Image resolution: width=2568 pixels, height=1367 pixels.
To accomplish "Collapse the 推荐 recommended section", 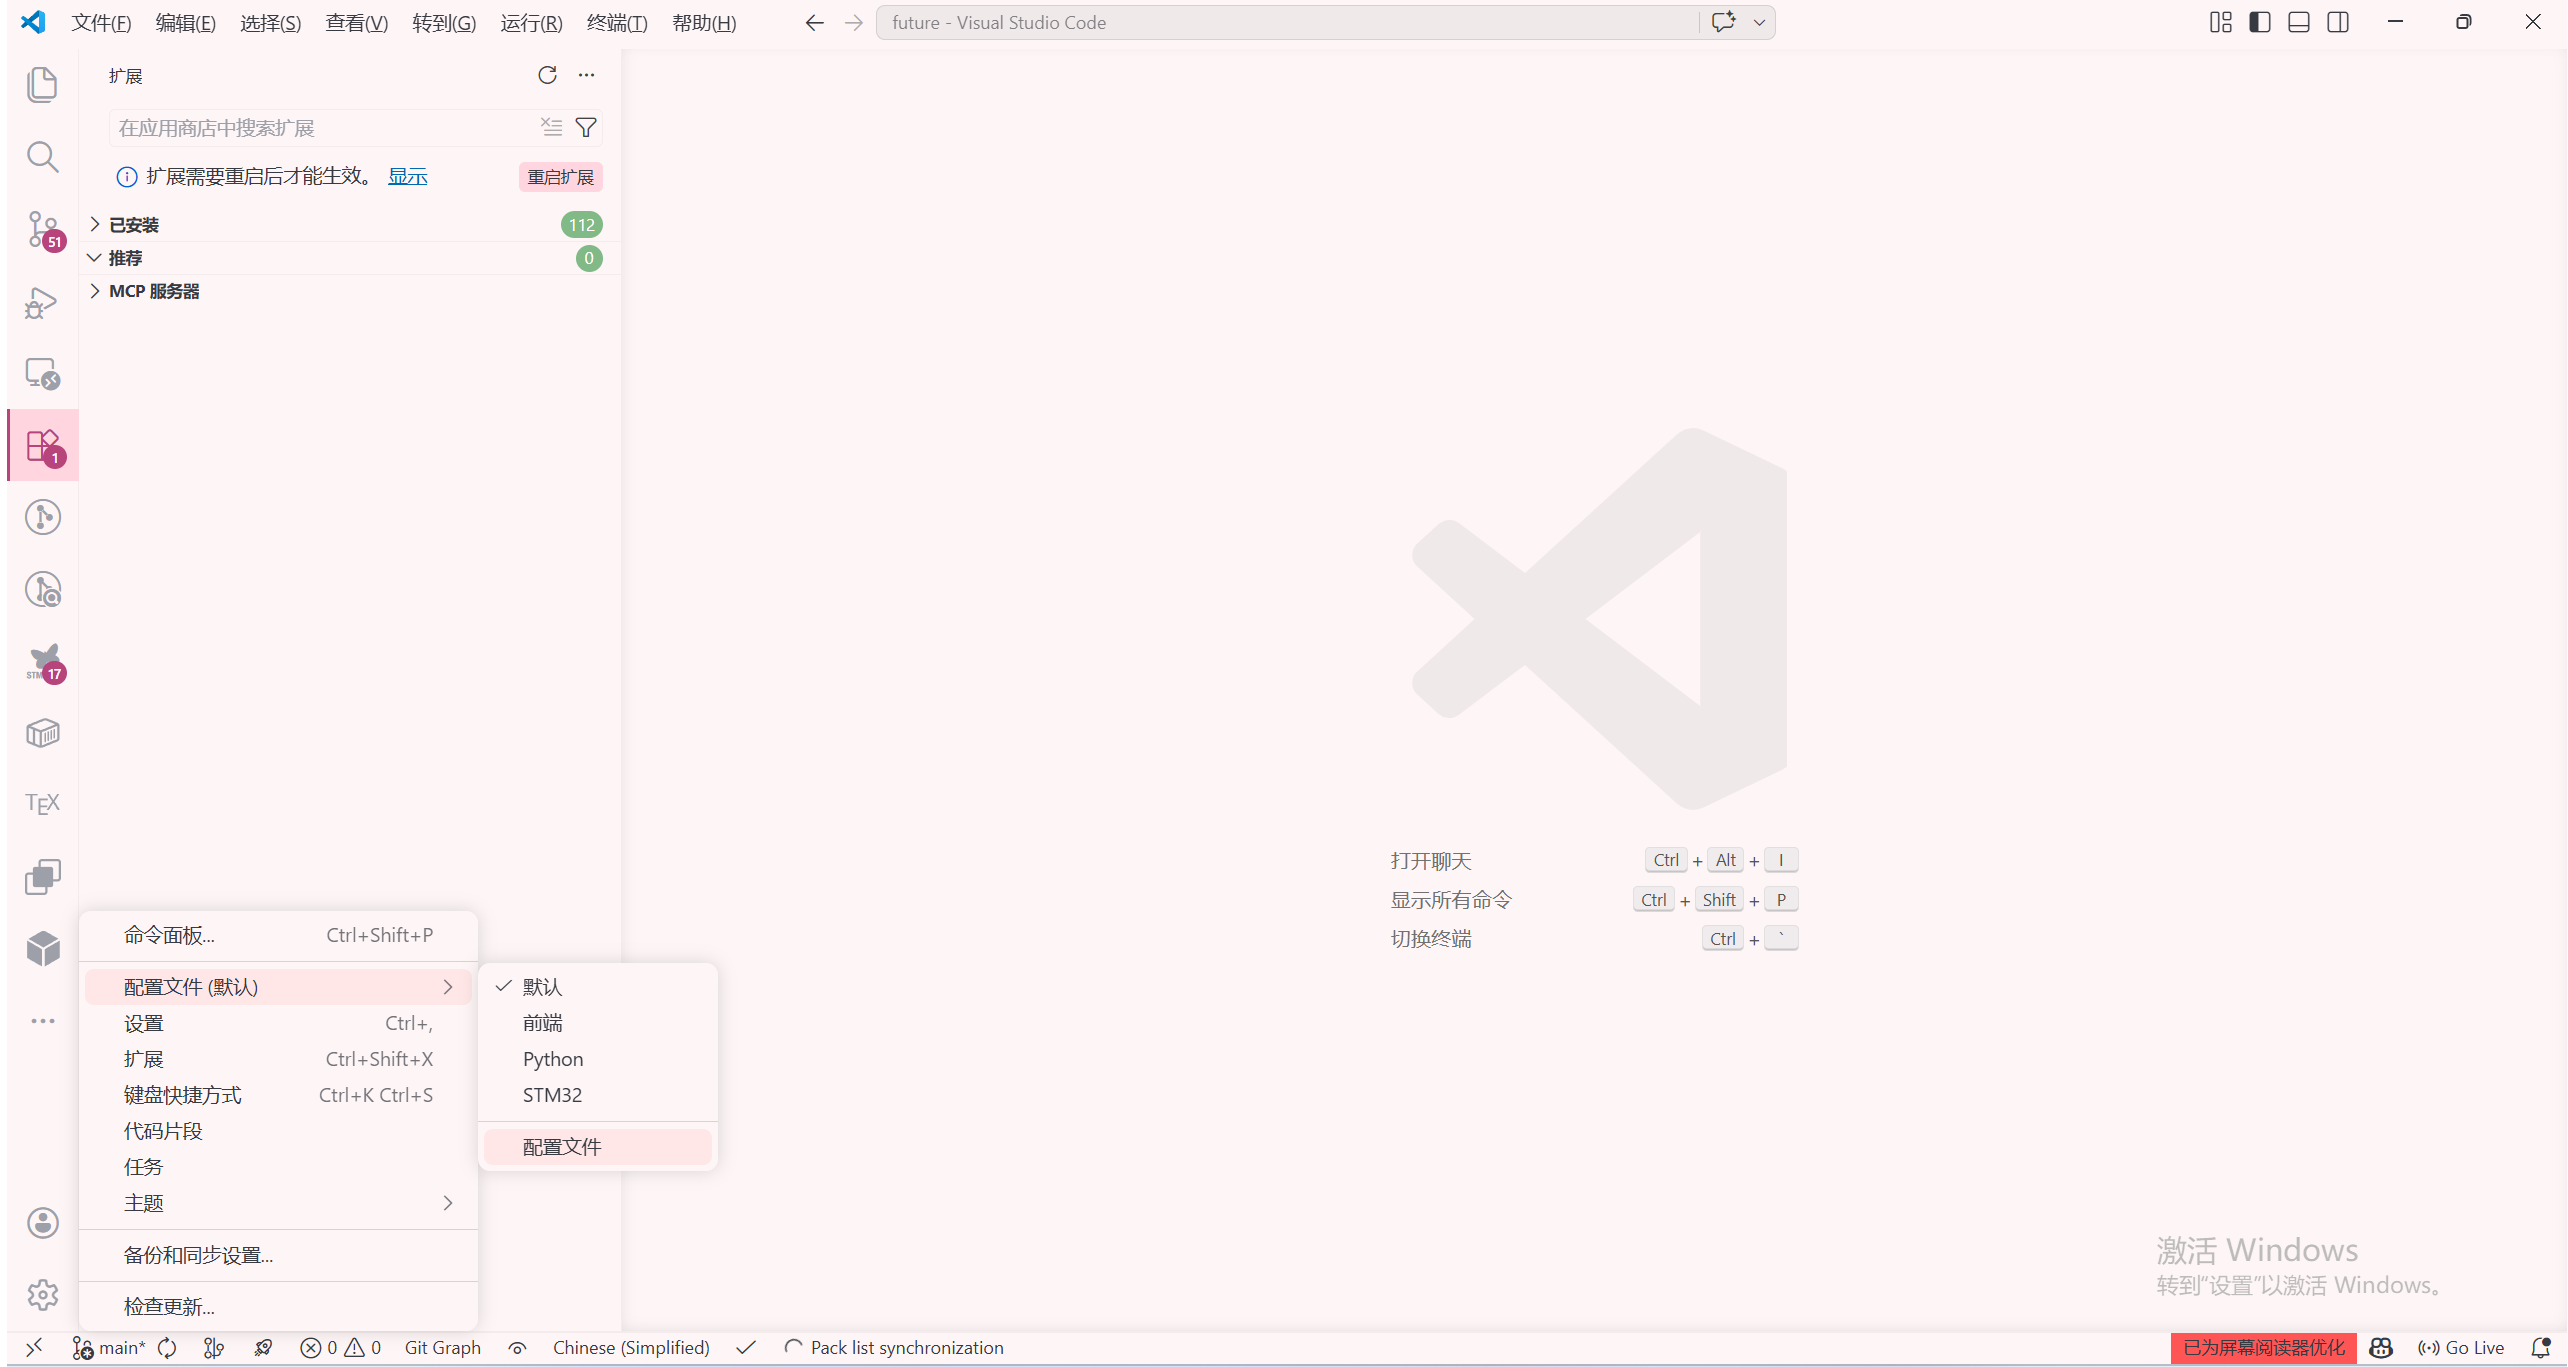I will [x=125, y=258].
